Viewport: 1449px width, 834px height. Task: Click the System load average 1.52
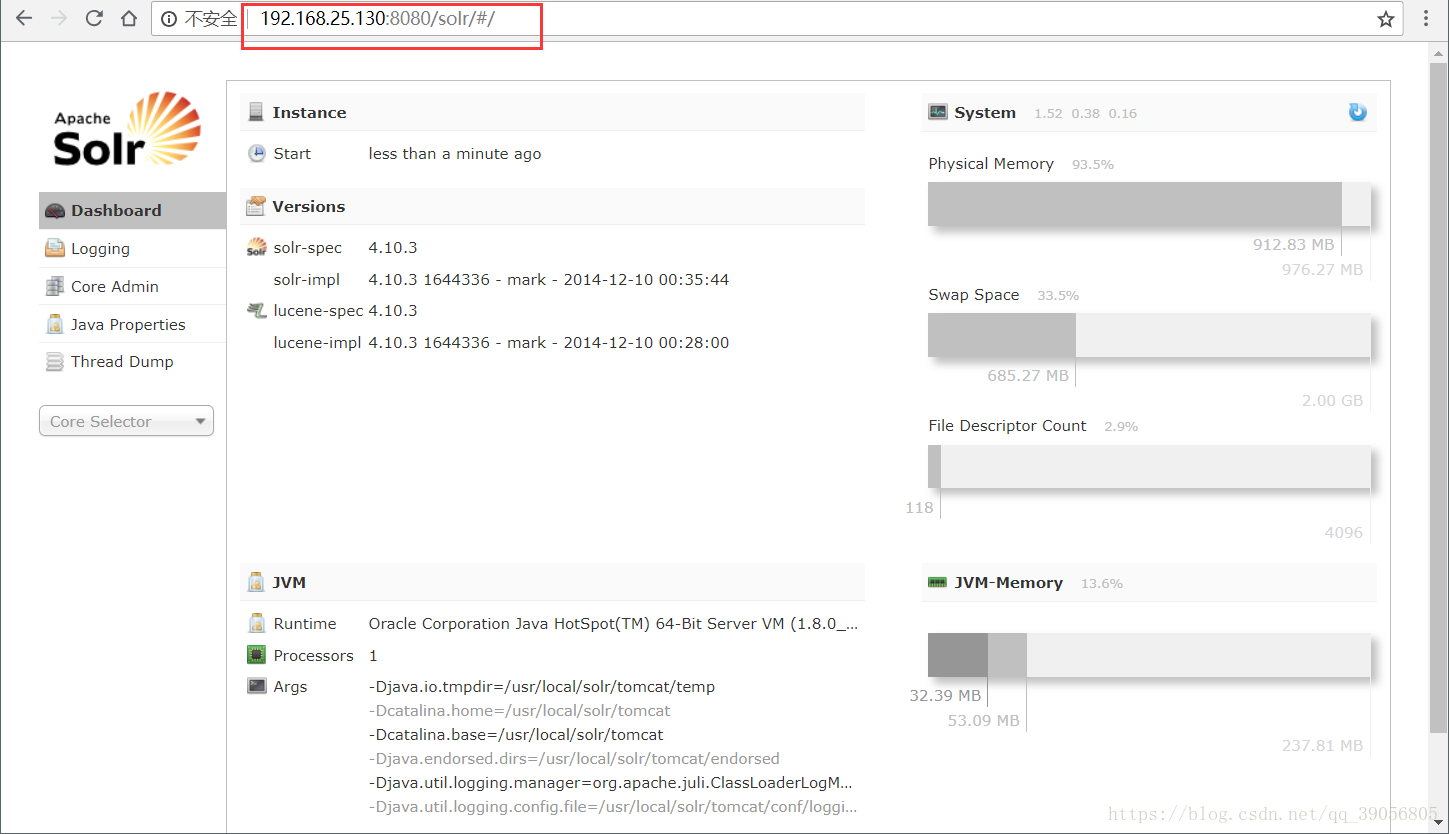1048,113
